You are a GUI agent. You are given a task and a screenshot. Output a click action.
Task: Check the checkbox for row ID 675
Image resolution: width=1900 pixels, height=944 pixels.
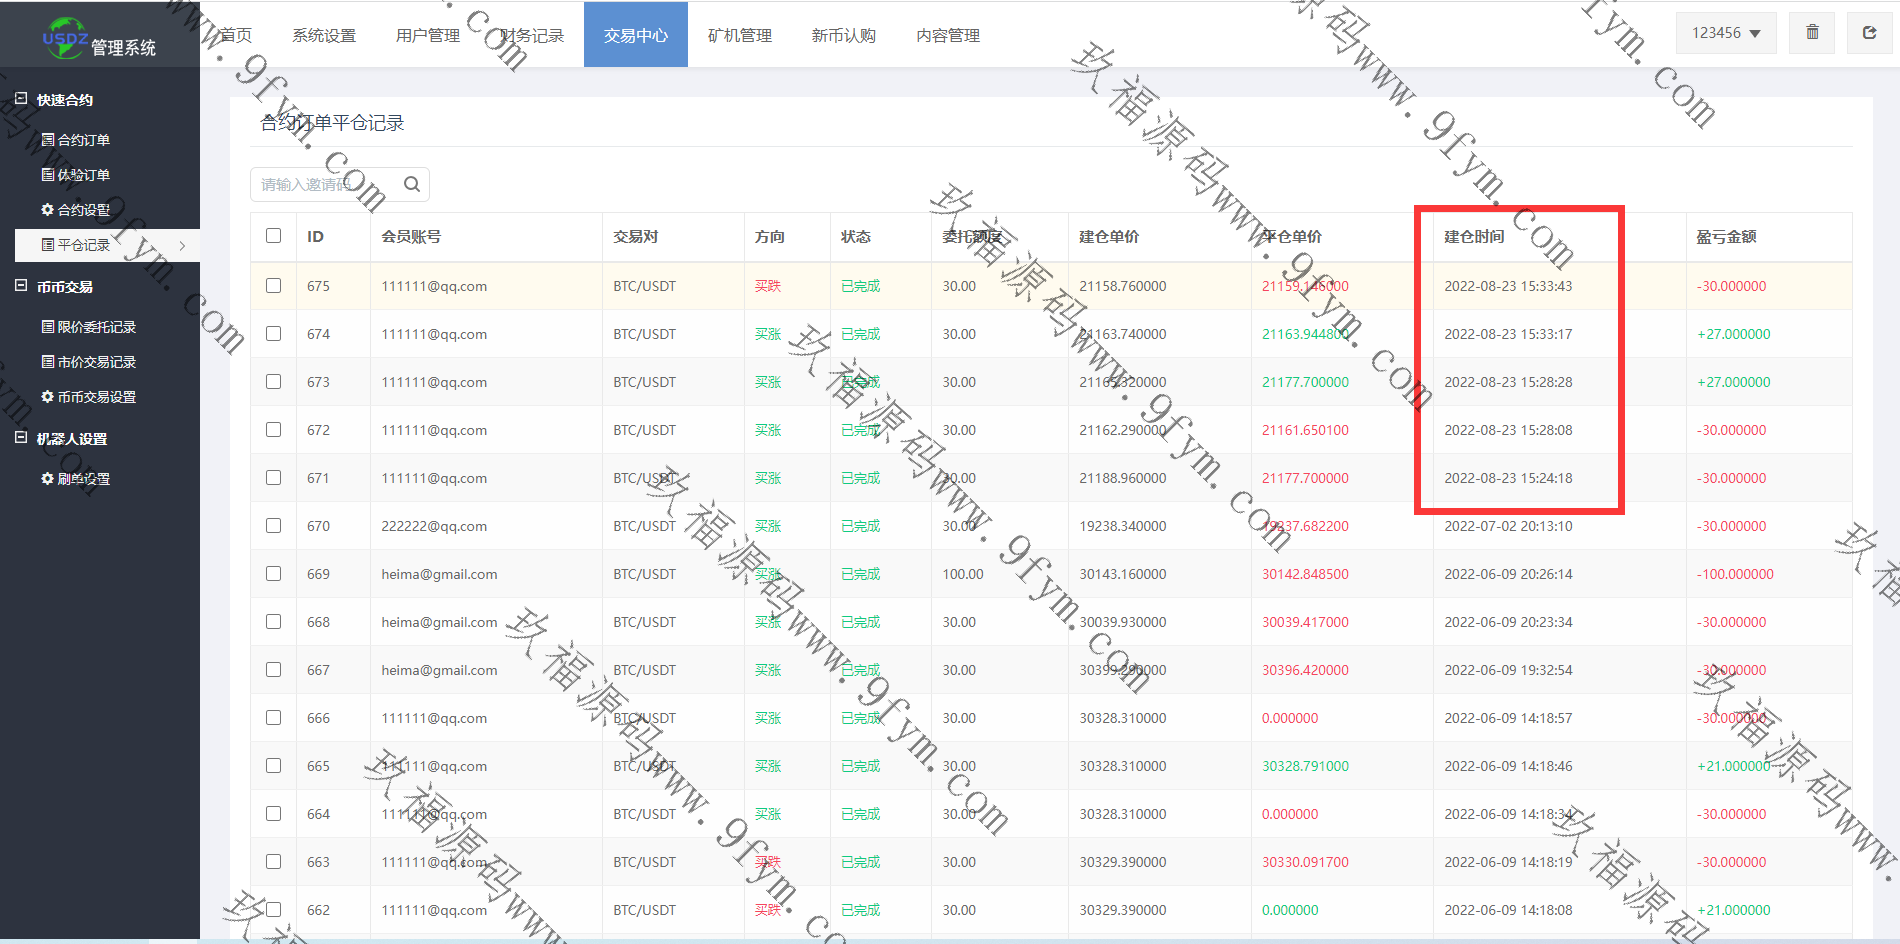tap(273, 286)
